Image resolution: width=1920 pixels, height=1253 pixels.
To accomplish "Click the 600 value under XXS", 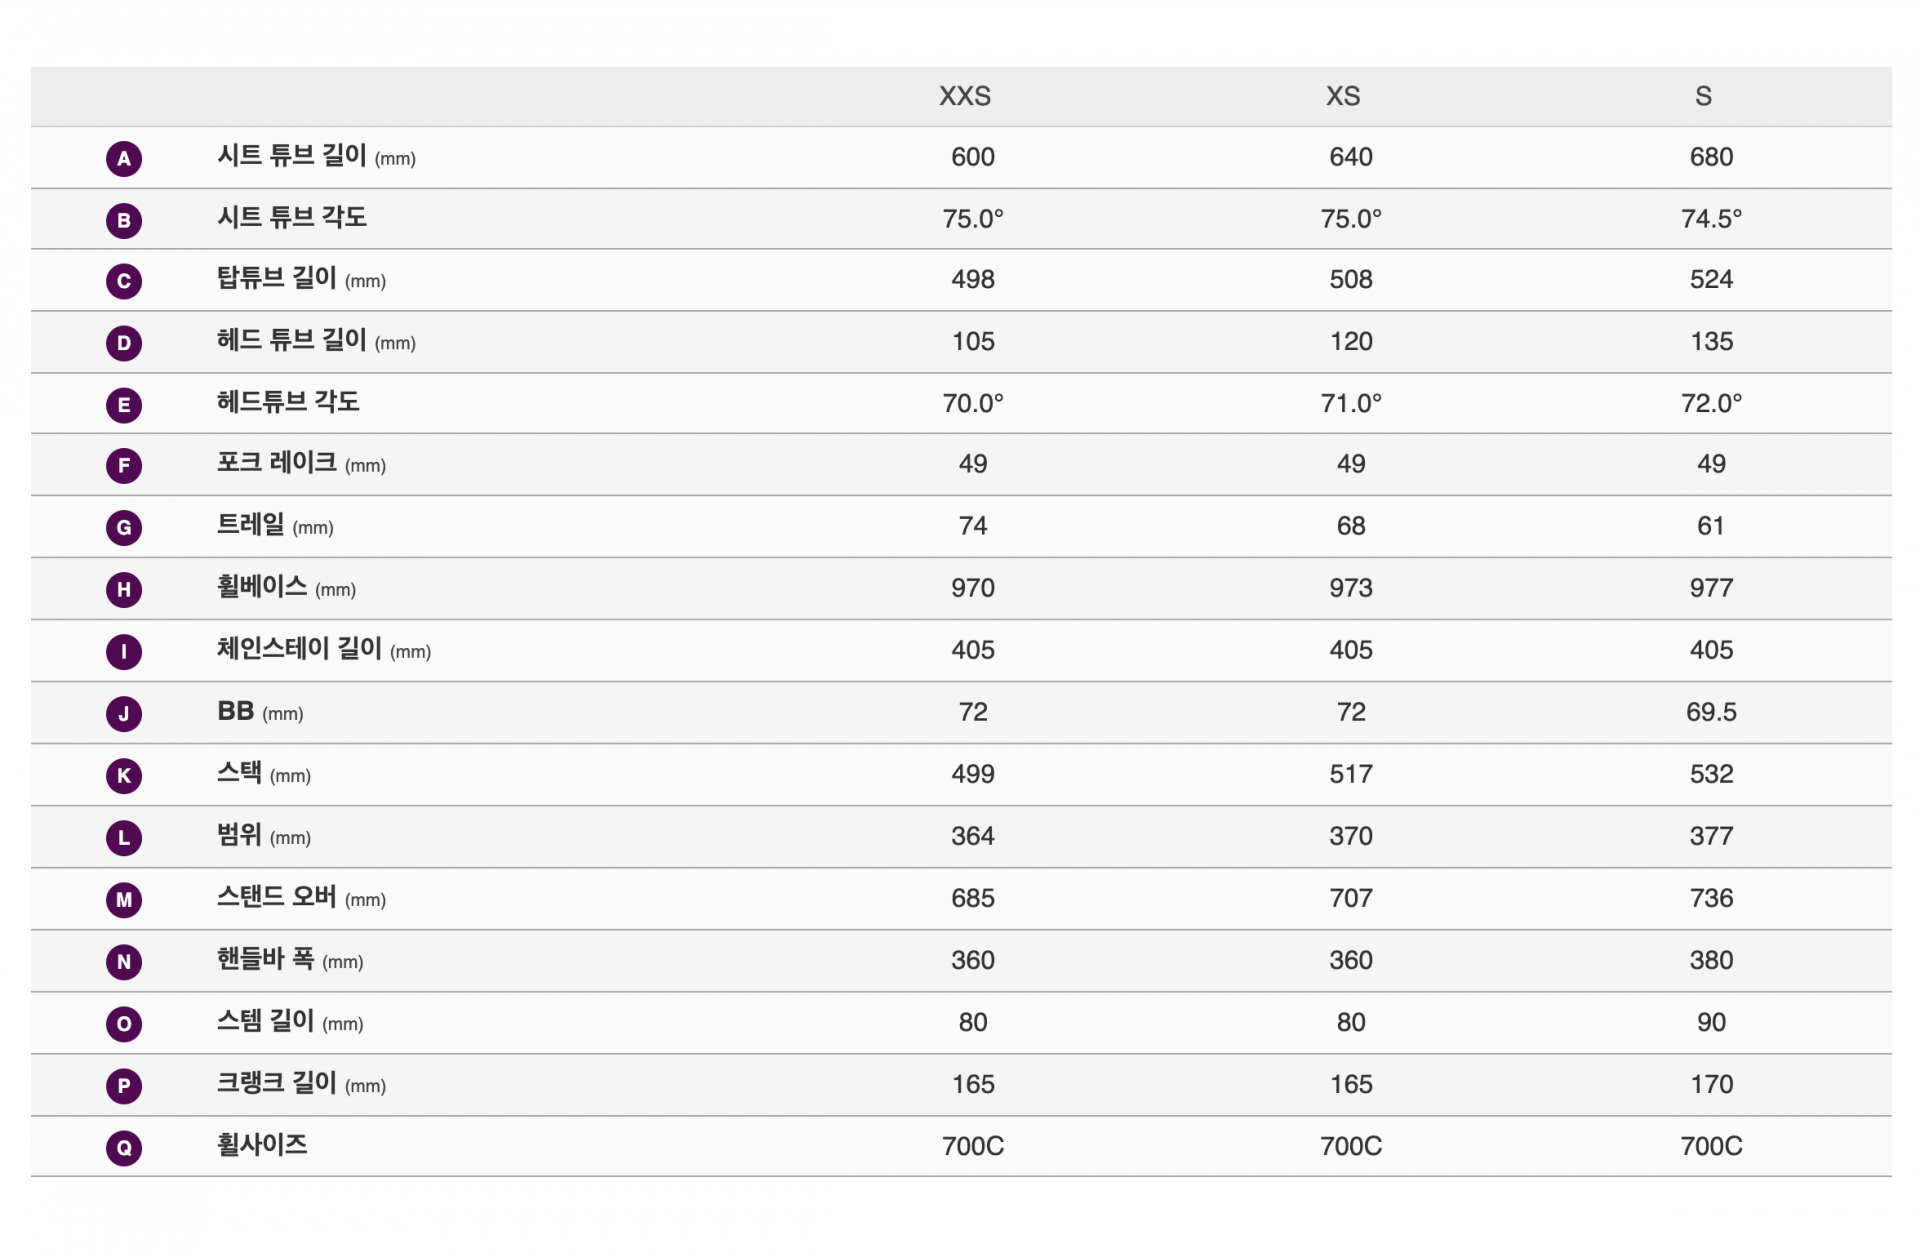I will click(x=973, y=157).
